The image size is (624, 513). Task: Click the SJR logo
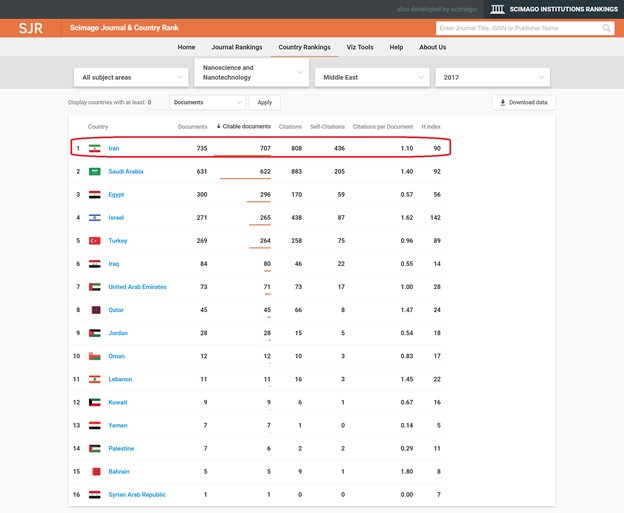pos(31,28)
